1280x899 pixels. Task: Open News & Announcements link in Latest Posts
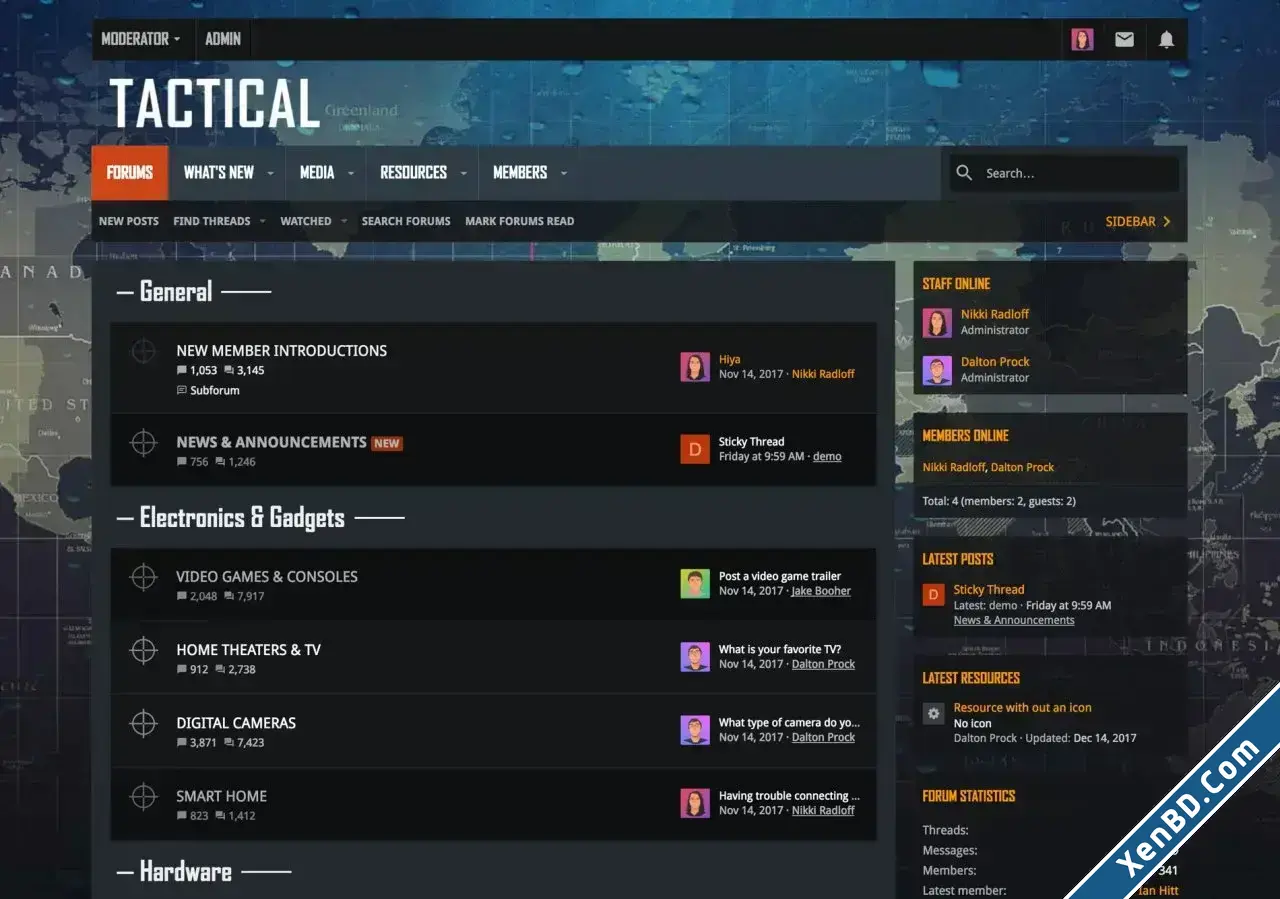(1014, 620)
